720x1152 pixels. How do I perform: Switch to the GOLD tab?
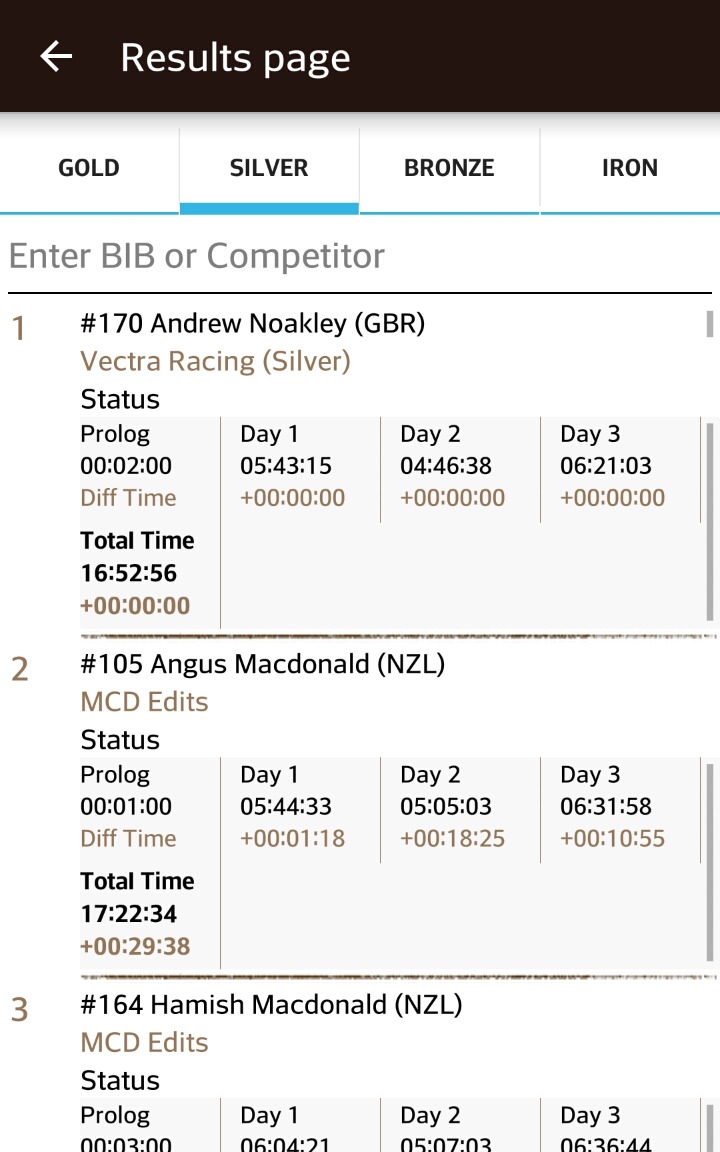[89, 168]
